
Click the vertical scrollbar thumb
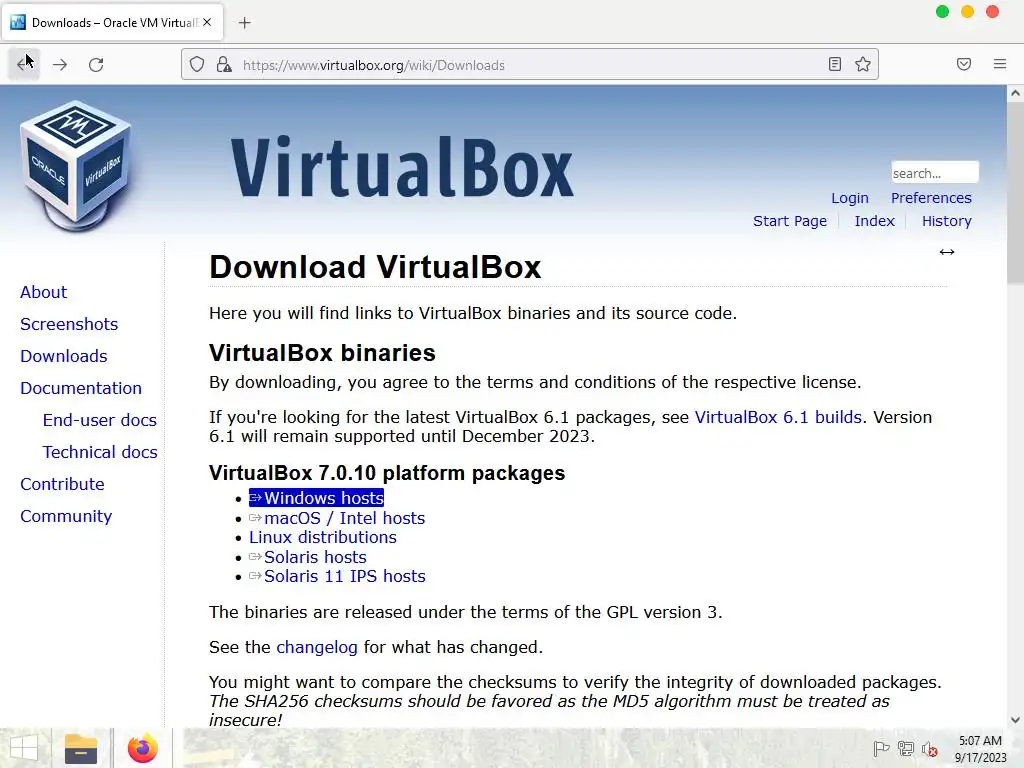1015,193
